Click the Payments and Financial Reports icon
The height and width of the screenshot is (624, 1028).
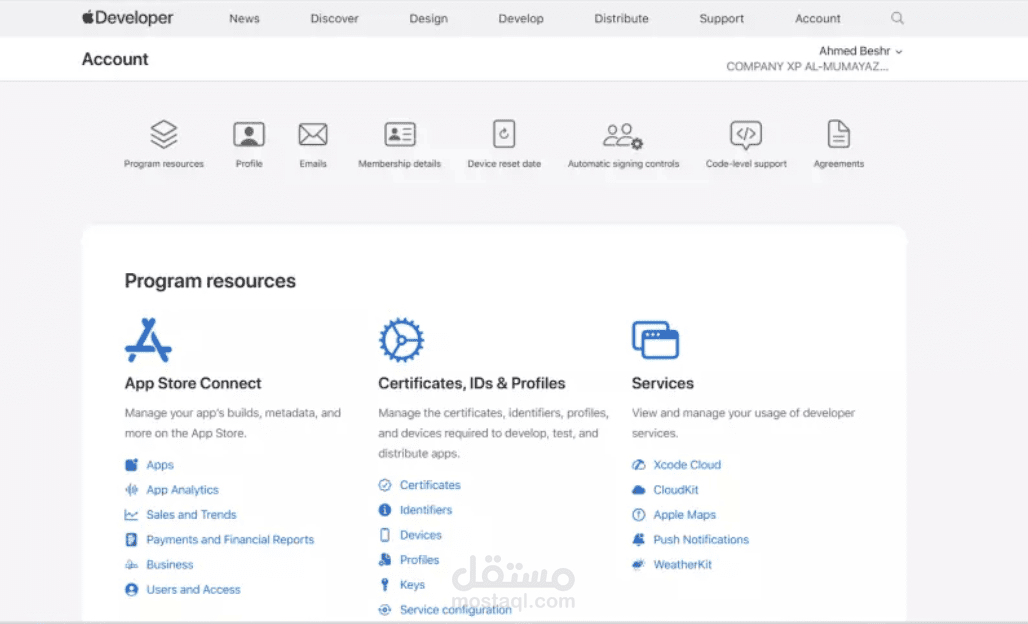(x=132, y=539)
